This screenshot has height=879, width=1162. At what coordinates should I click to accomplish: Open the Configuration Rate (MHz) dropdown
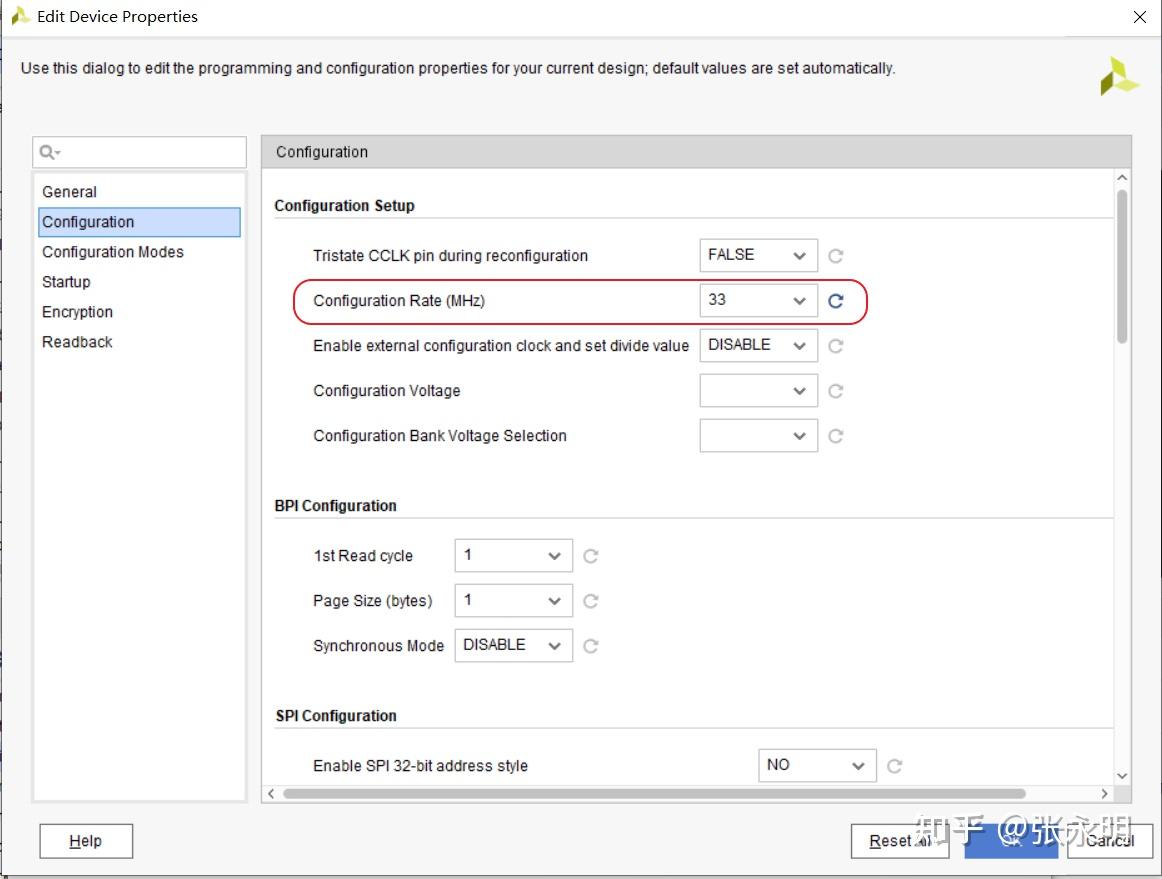[758, 301]
